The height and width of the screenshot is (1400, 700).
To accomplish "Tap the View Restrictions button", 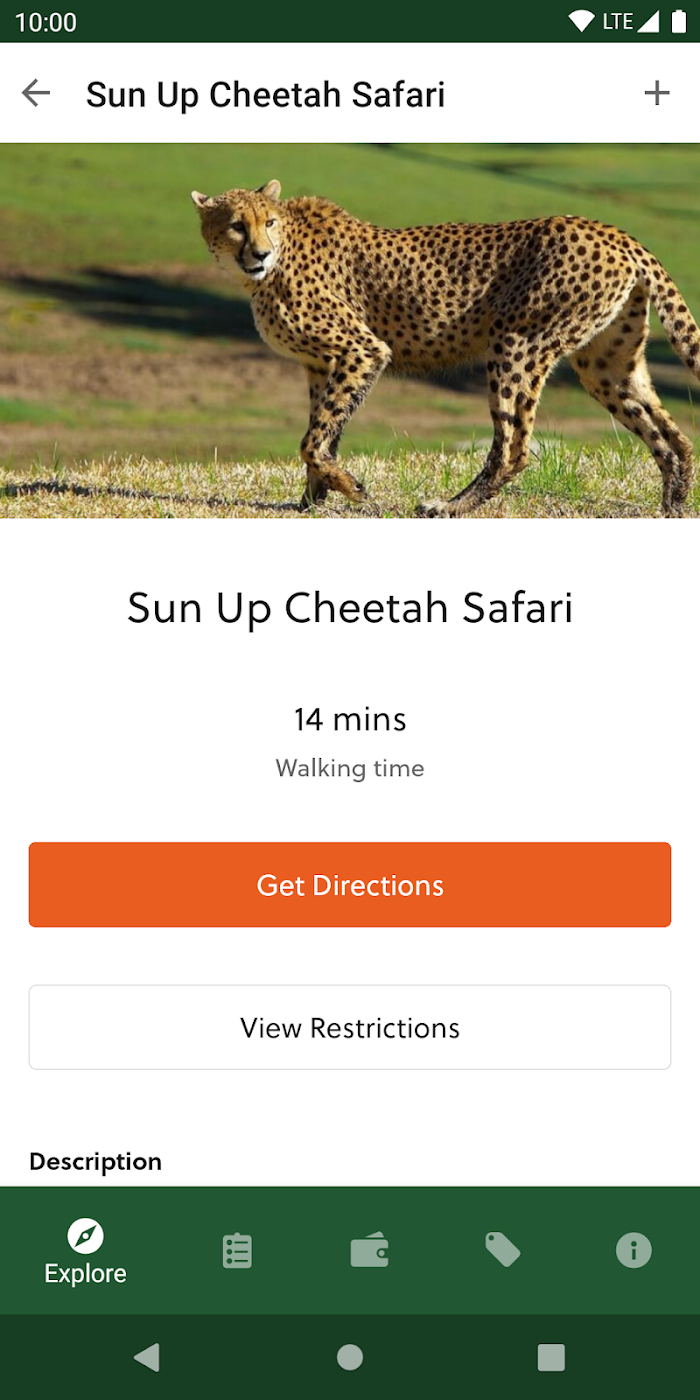I will pyautogui.click(x=350, y=1028).
